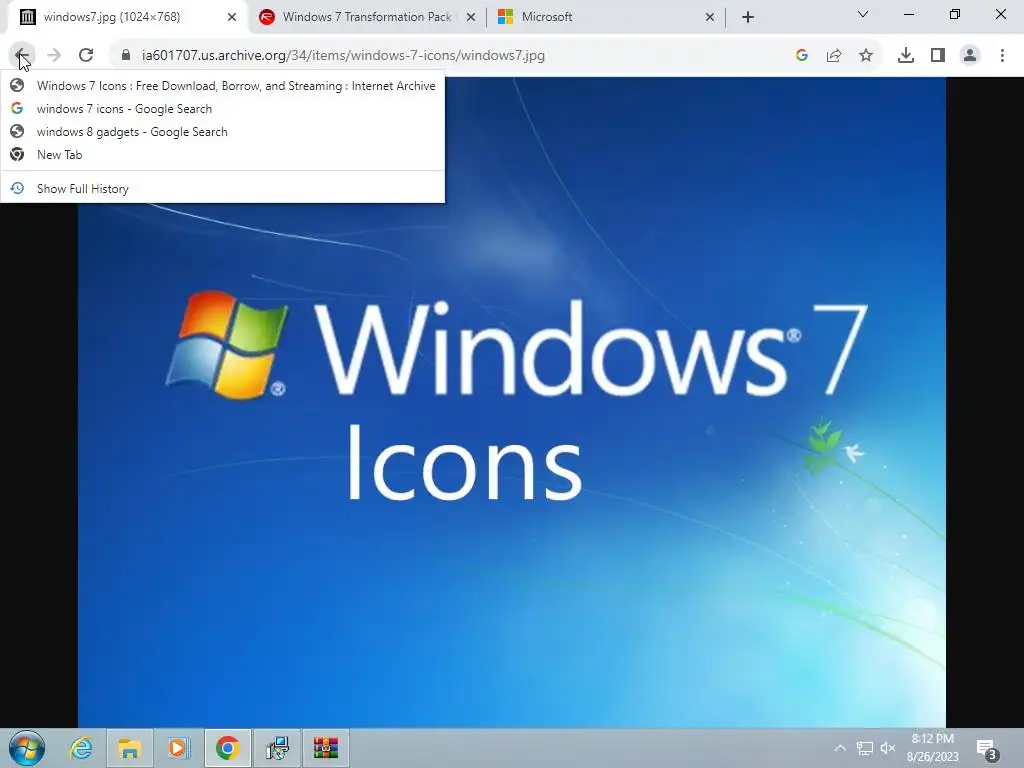The height and width of the screenshot is (768, 1024).
Task: Click the Chrome taskbar icon
Action: coord(227,748)
